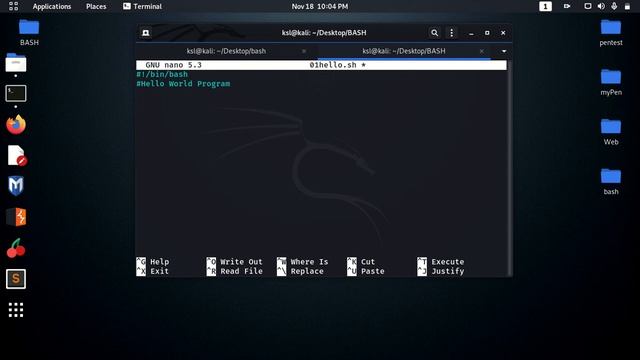
Task: Click the 01hello.sh filename in nano title bar
Action: pos(333,65)
